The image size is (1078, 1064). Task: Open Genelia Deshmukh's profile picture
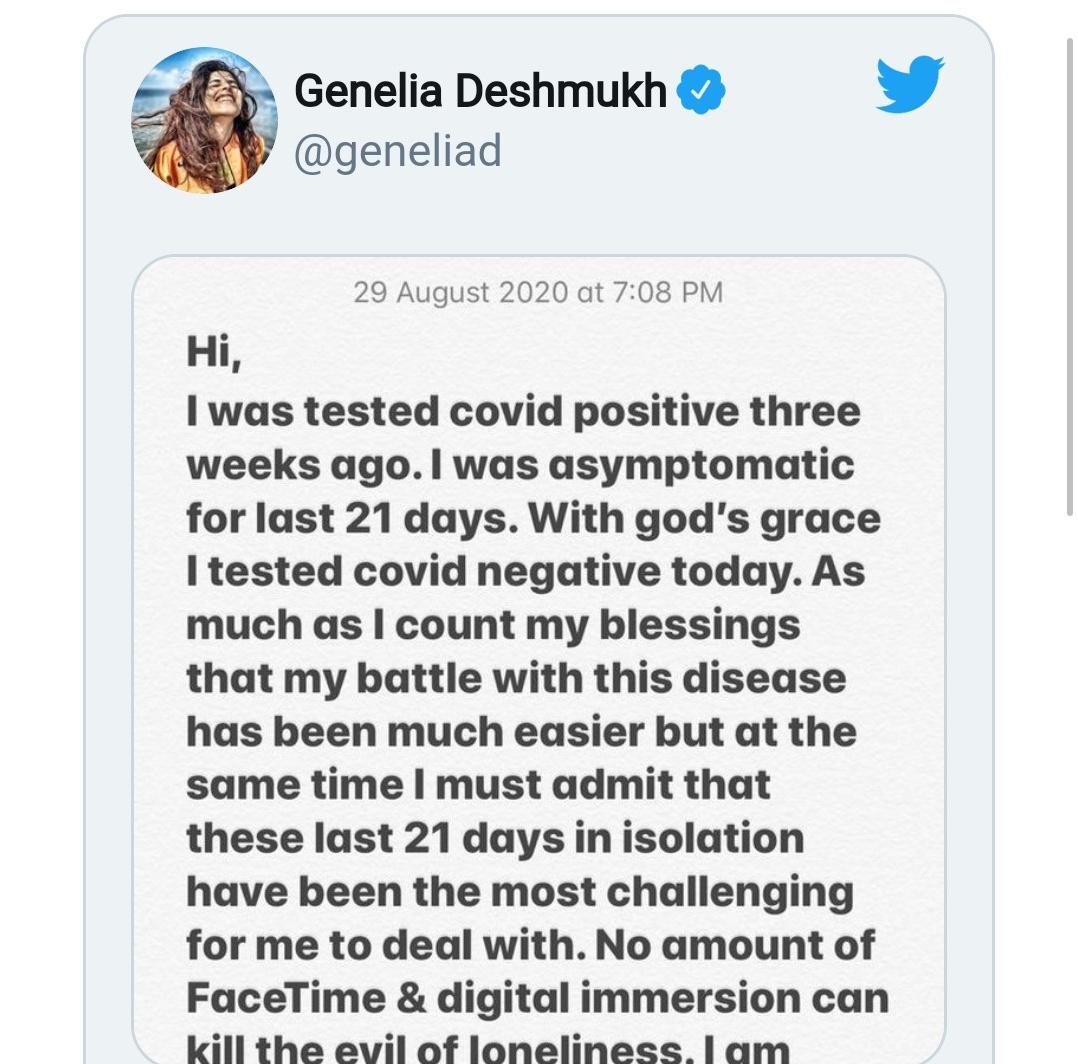pos(204,120)
